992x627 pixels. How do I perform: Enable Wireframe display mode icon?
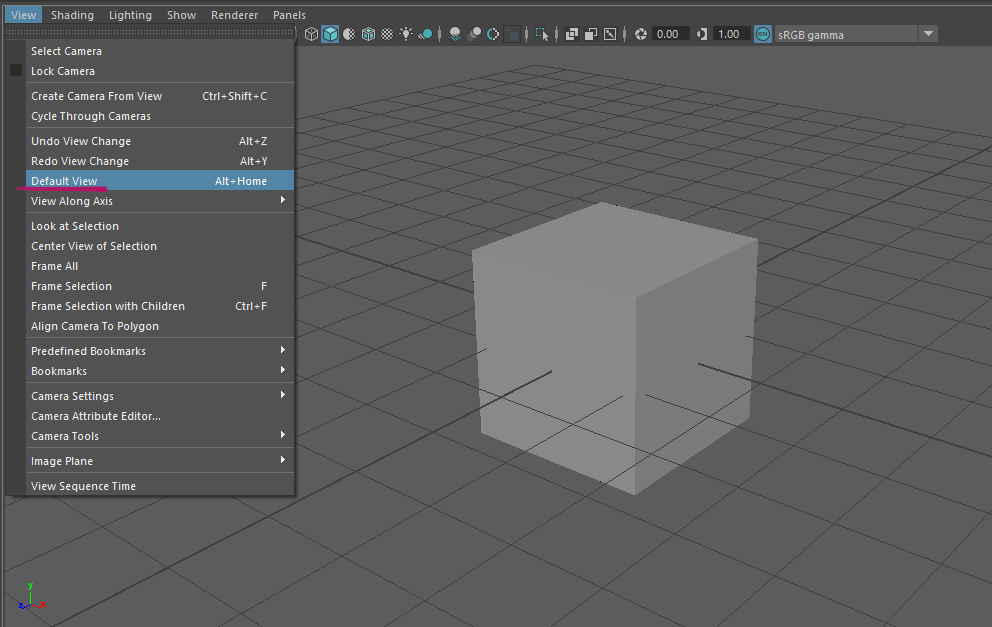pos(311,34)
